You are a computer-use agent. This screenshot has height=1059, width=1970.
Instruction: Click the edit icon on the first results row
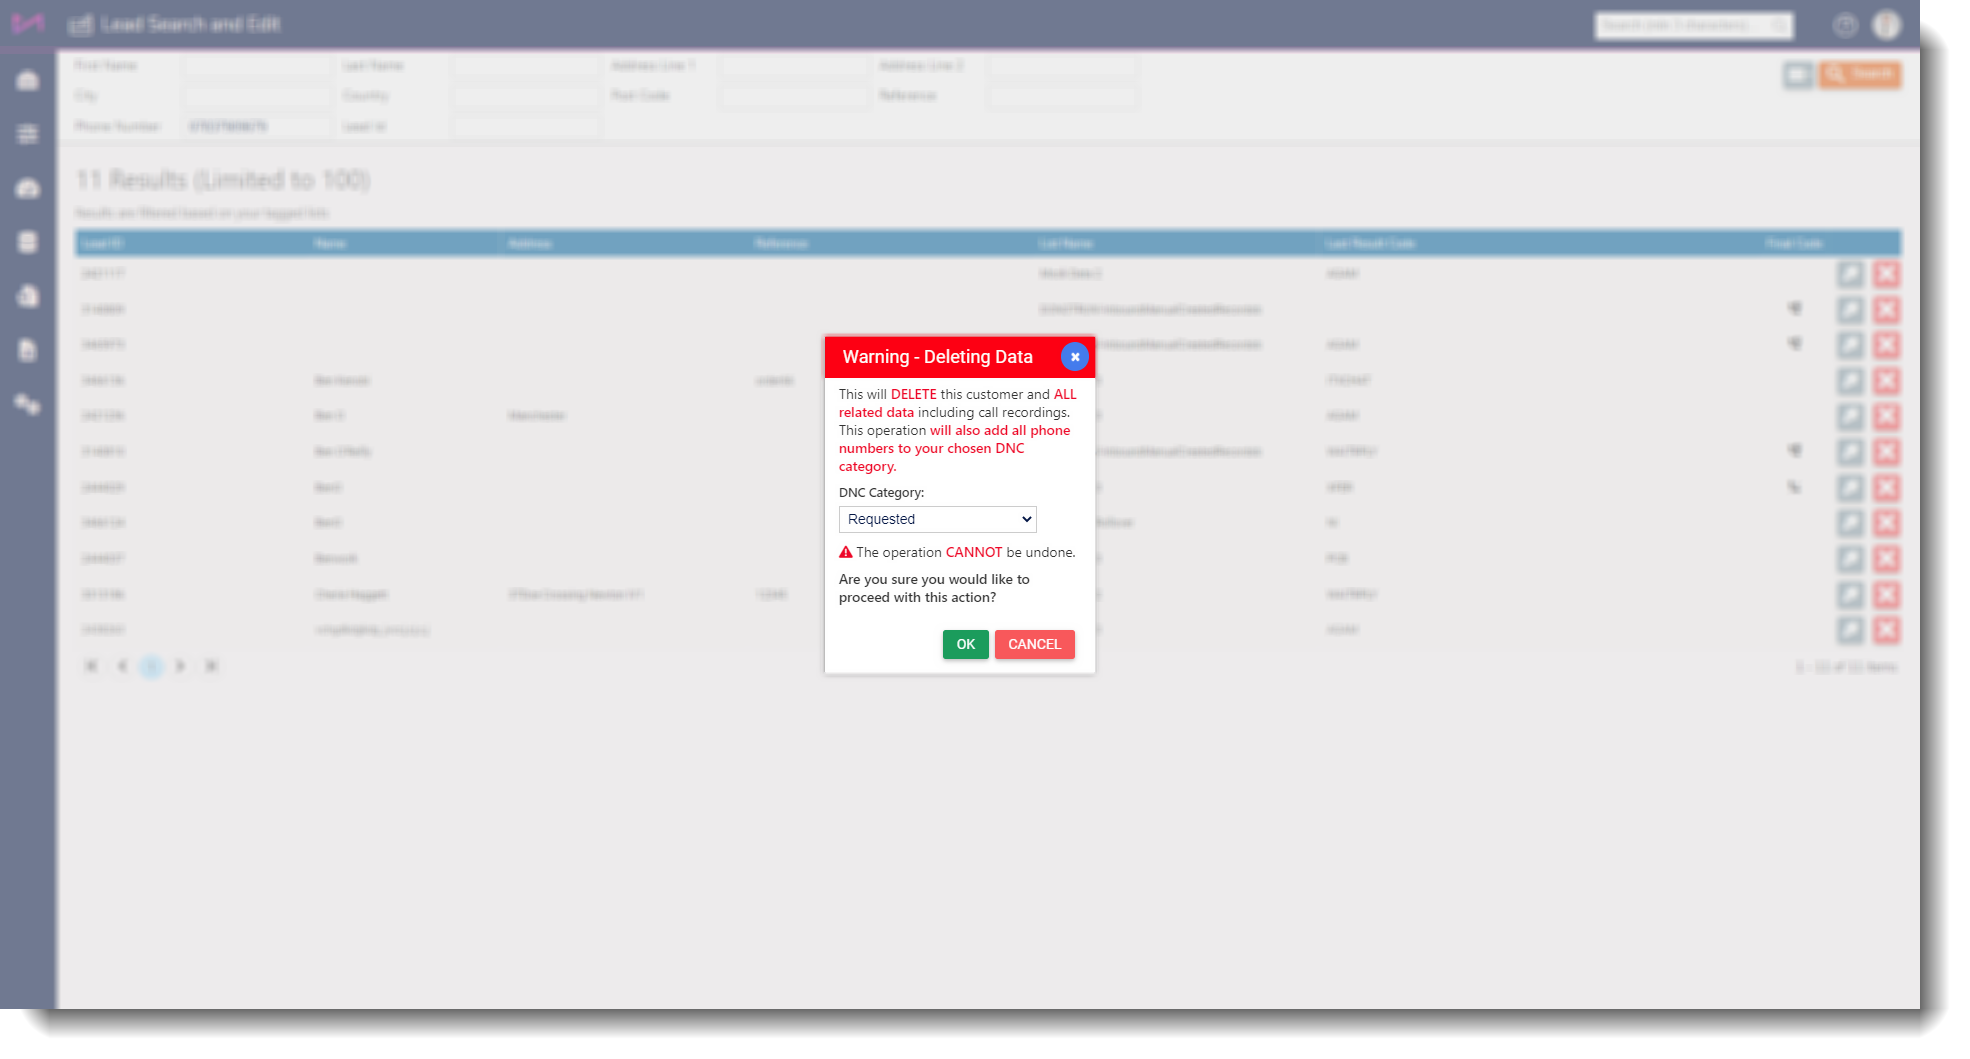click(x=1850, y=274)
